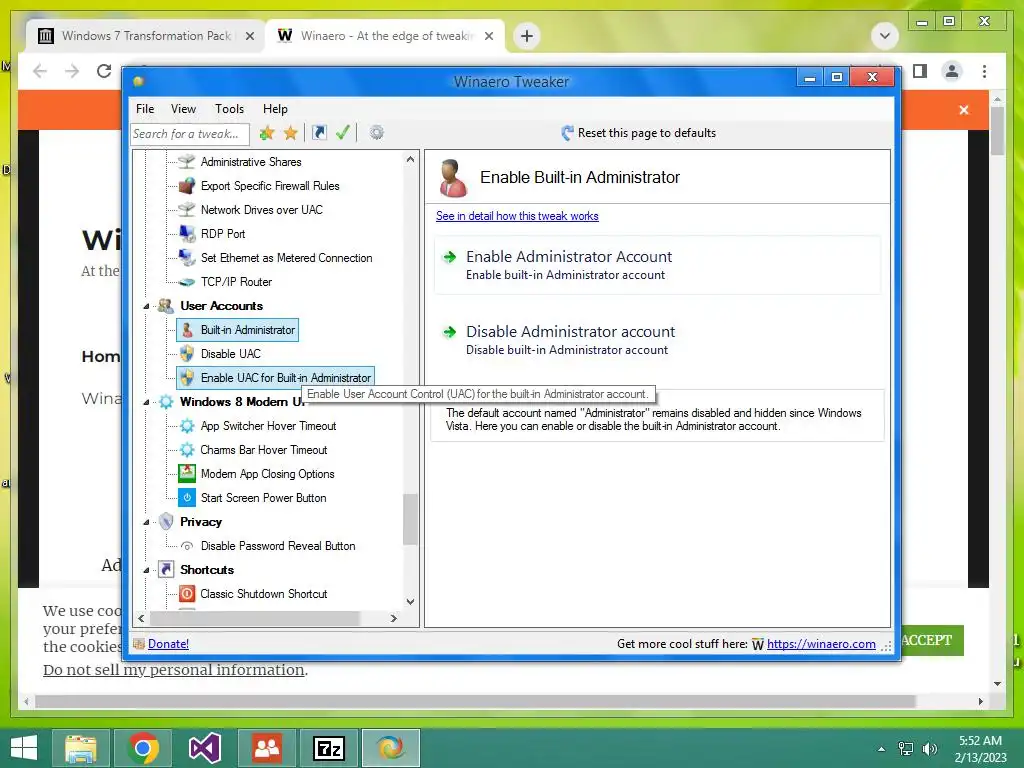This screenshot has height=768, width=1024.
Task: Toggle Chrome's side panel icon
Action: [x=920, y=71]
